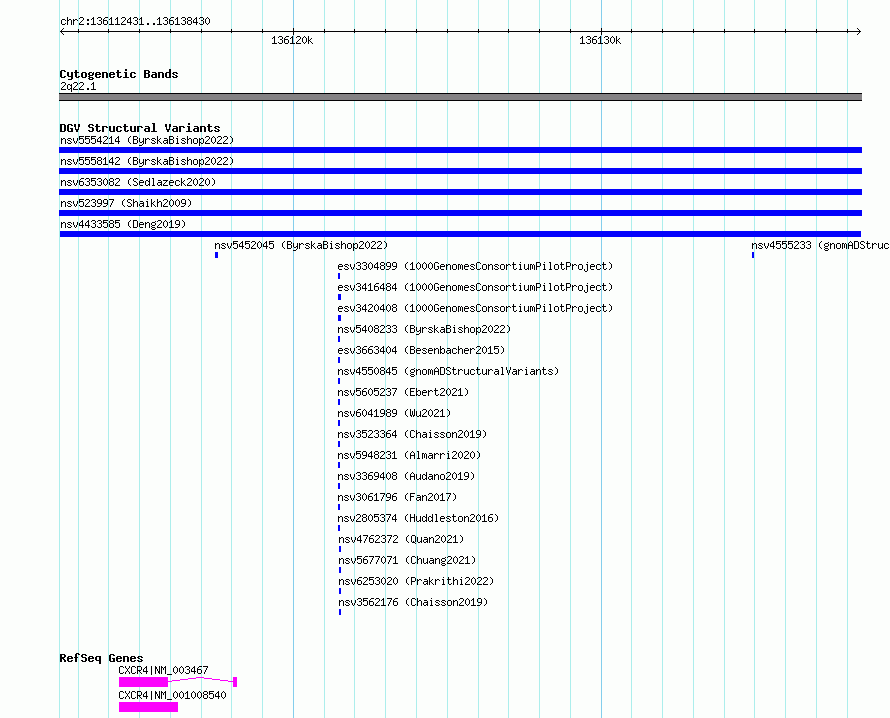The width and height of the screenshot is (890, 718).
Task: Open variant nsv5948231 (Almarri2020)
Action: point(409,455)
